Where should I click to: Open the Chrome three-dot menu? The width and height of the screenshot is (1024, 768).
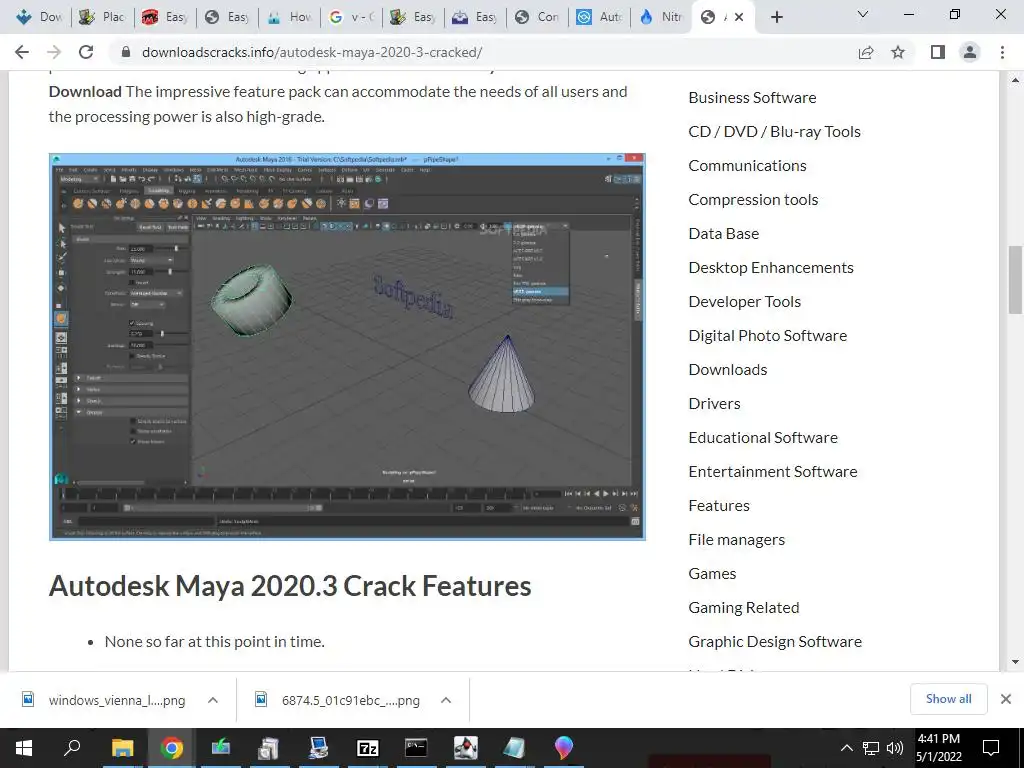click(x=1002, y=52)
